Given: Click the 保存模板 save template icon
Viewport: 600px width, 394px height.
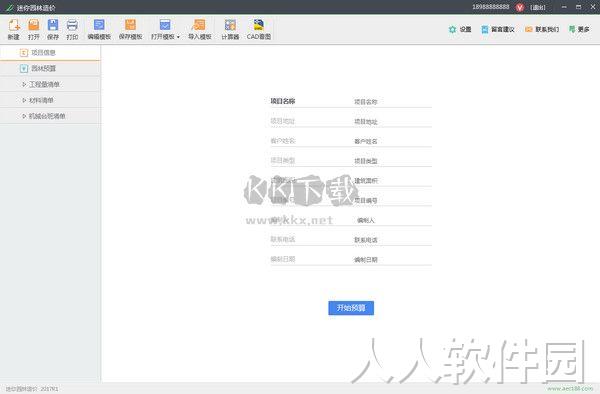Looking at the screenshot, I should [x=130, y=29].
